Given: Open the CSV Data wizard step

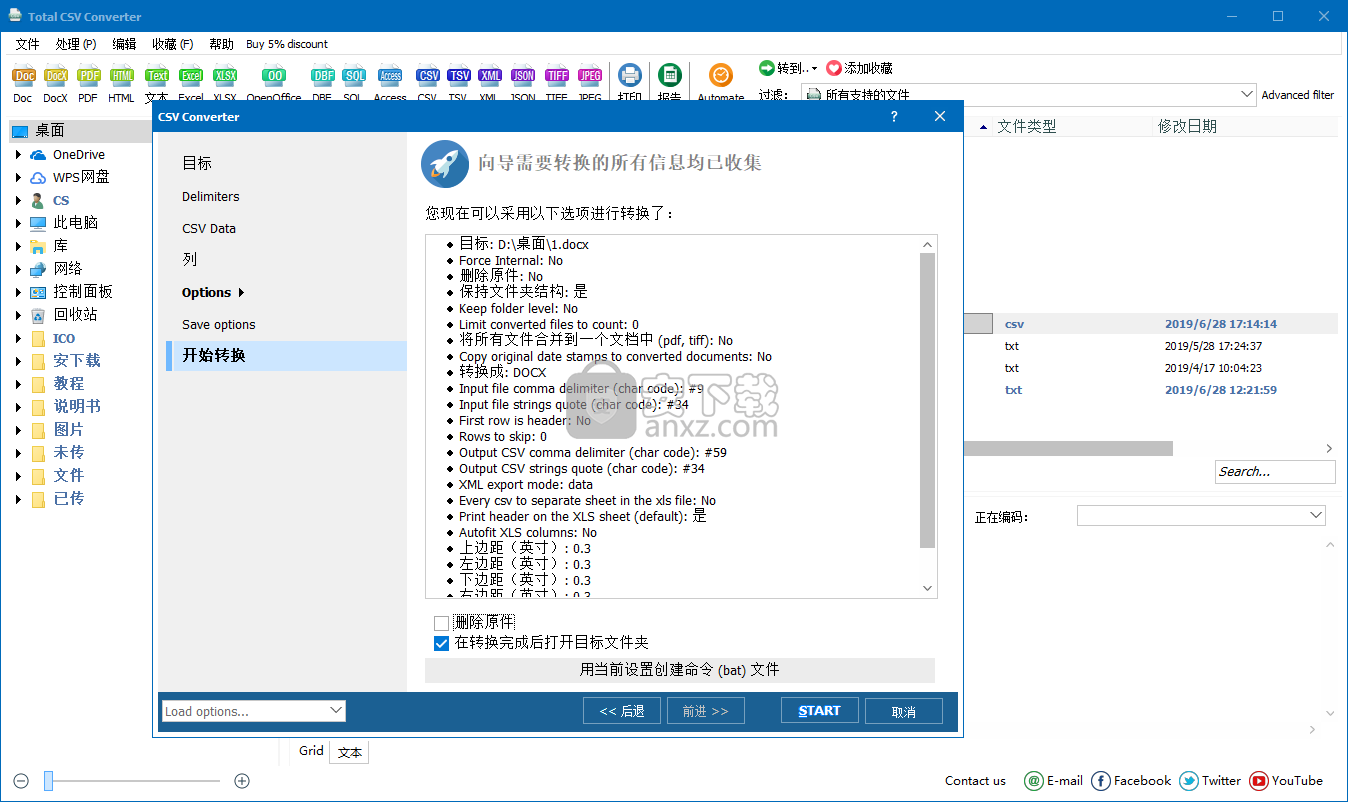Looking at the screenshot, I should pos(209,229).
